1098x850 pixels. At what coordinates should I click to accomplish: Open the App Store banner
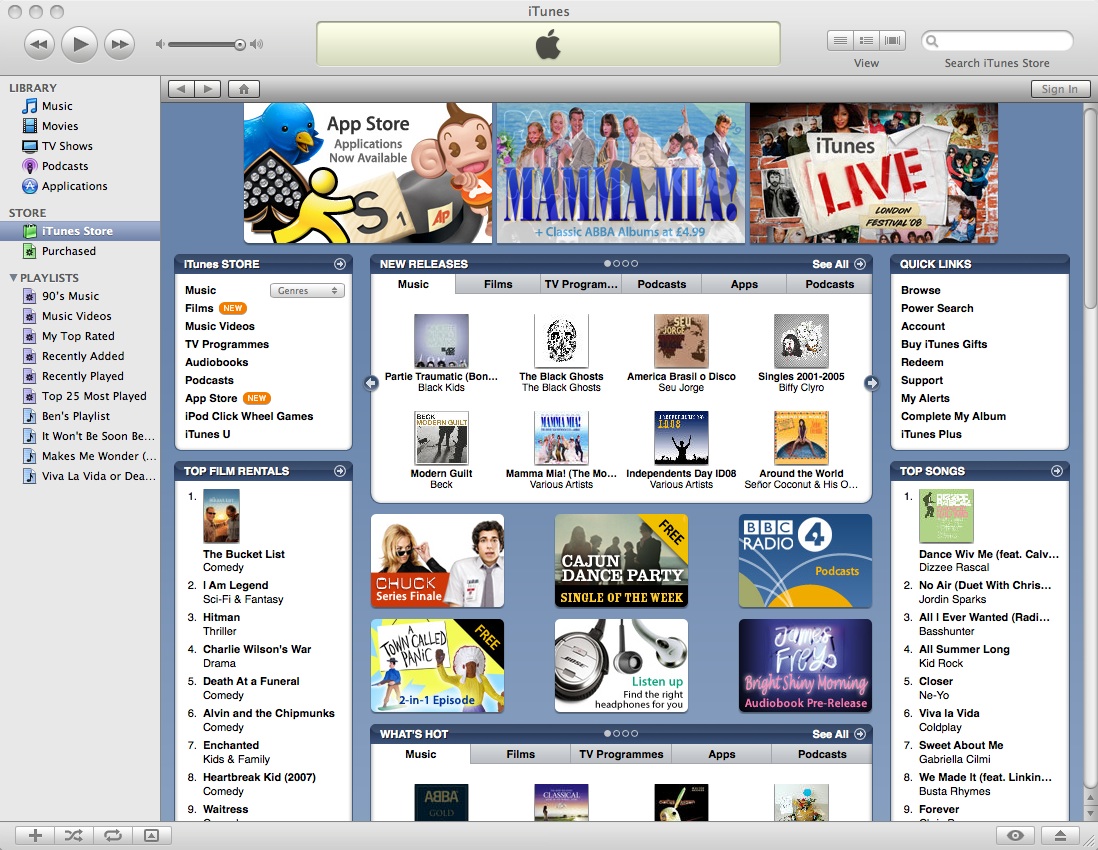[368, 173]
